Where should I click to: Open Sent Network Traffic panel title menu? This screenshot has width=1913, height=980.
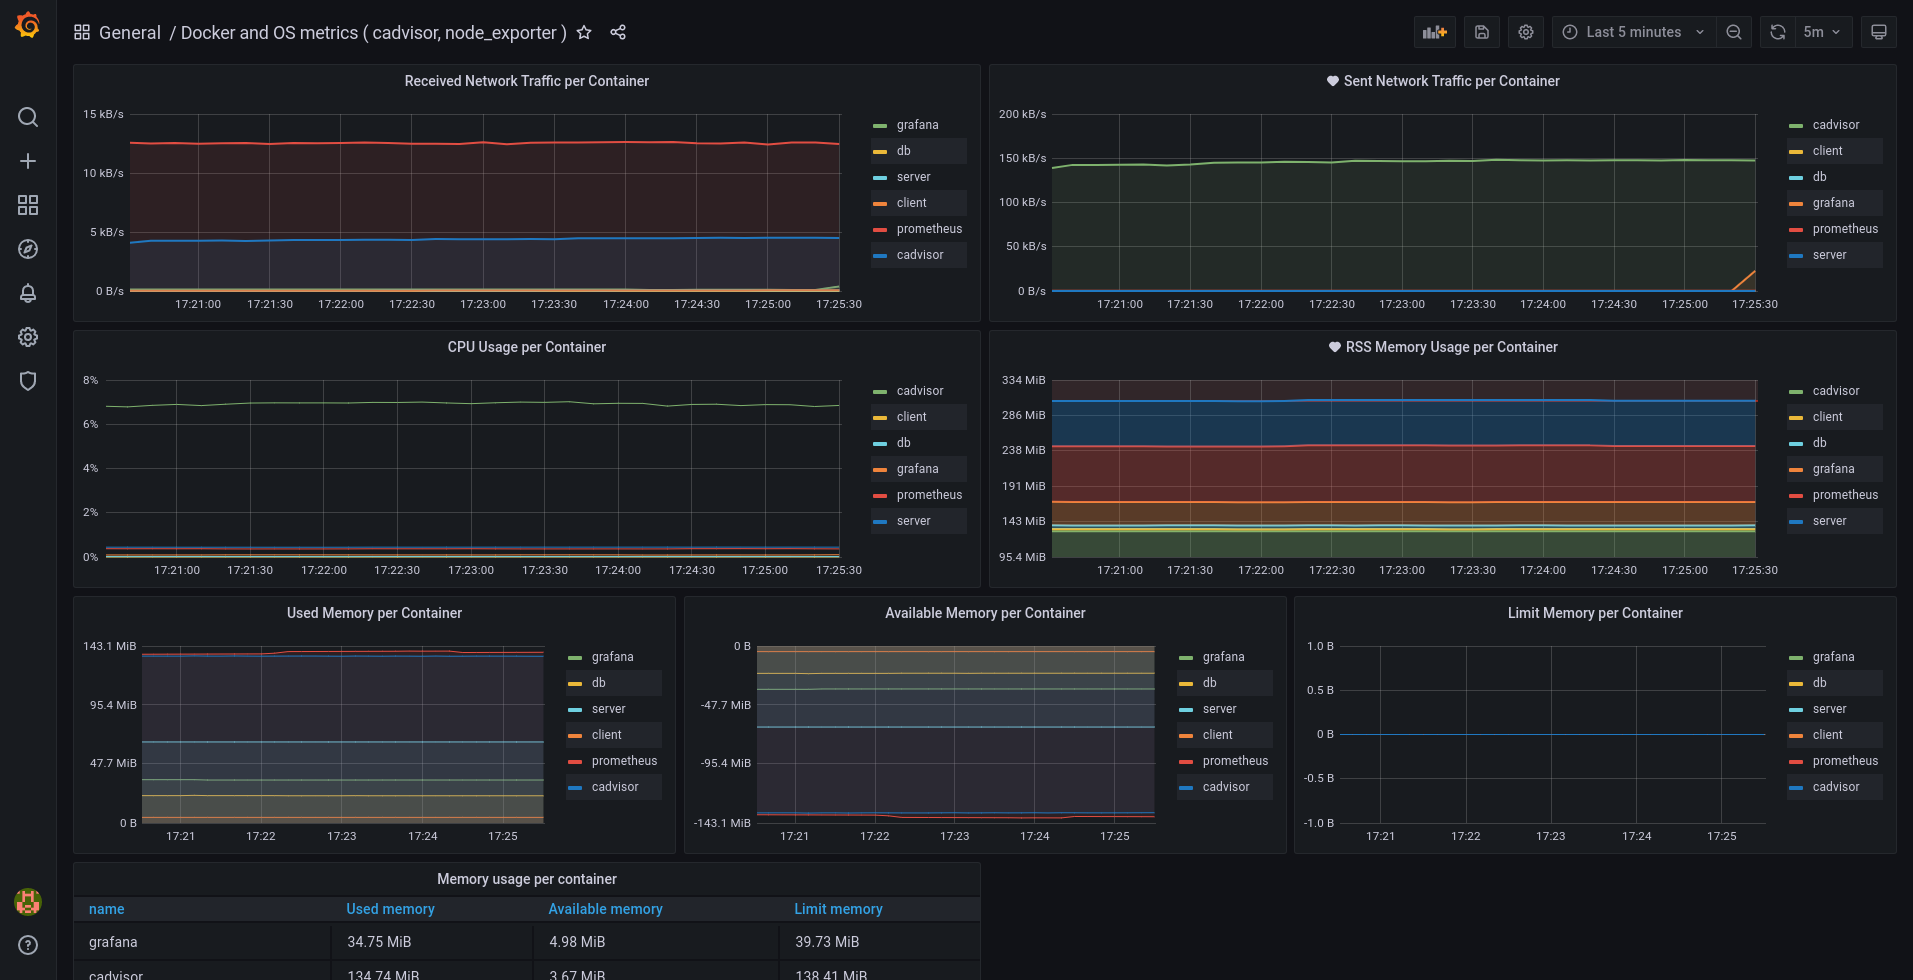[1451, 81]
